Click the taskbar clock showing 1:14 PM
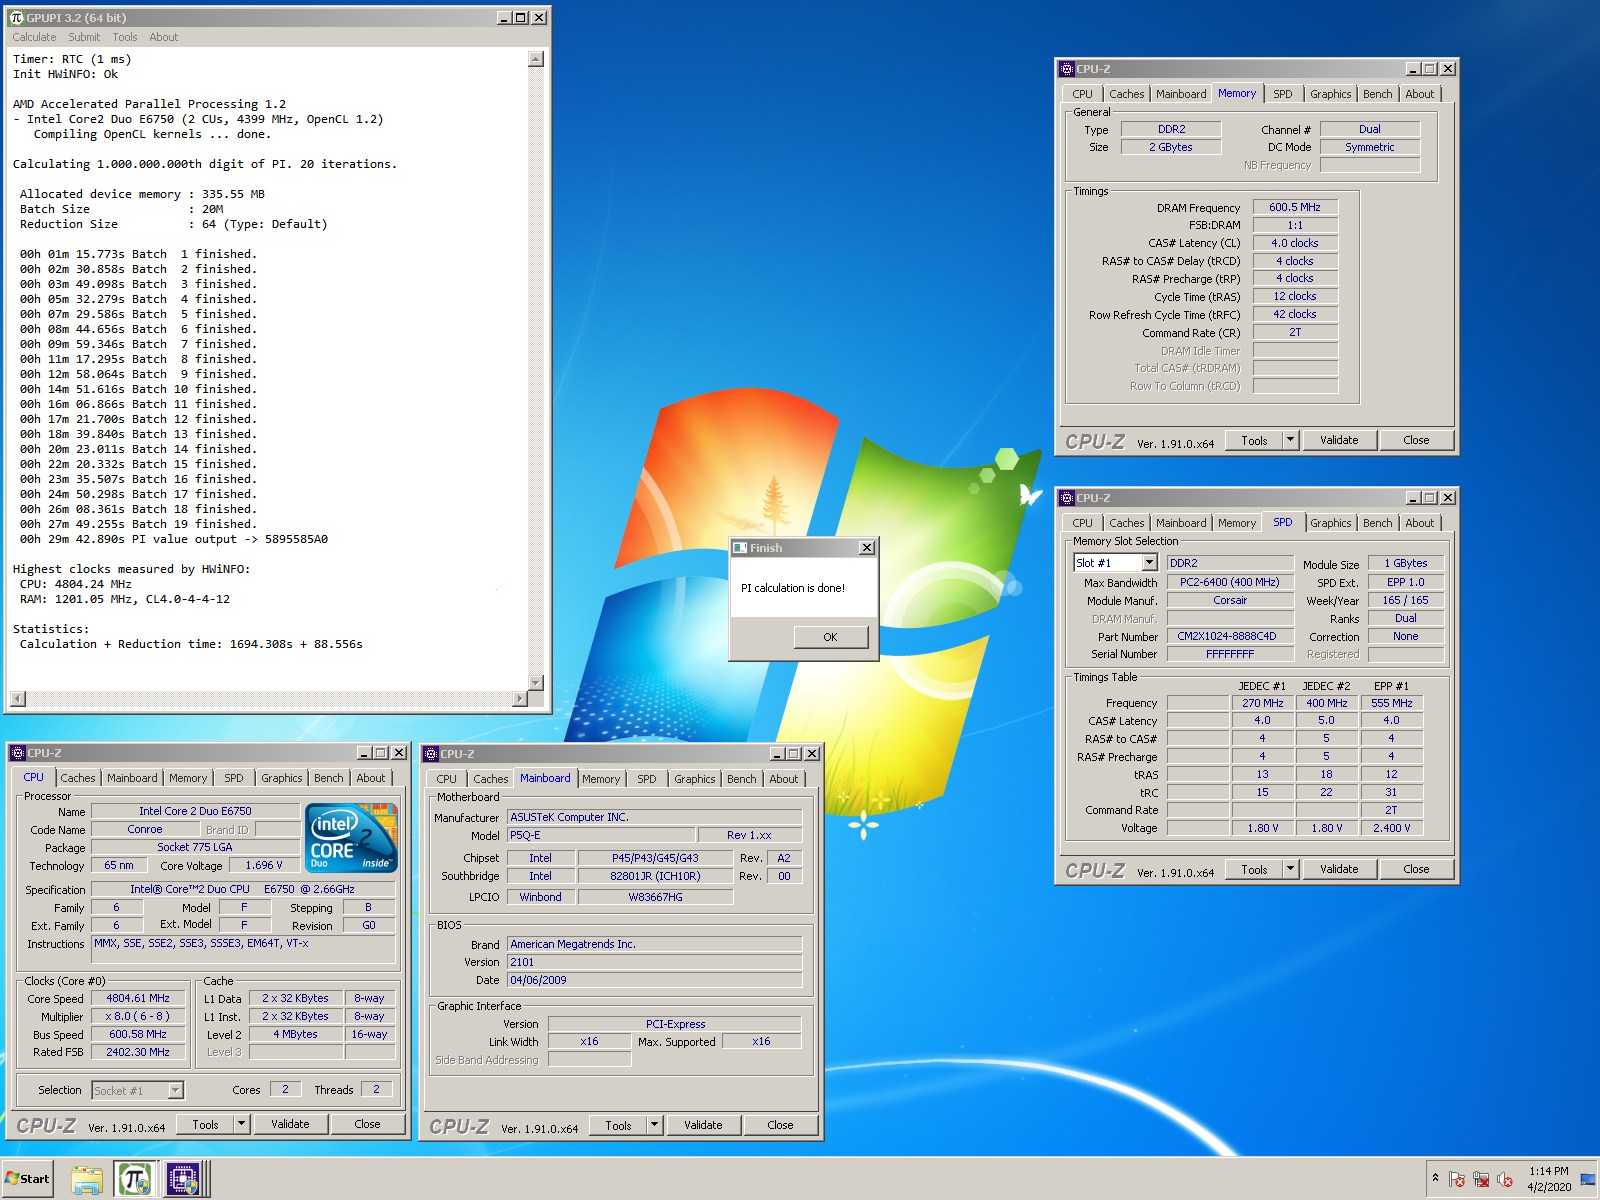 1549,1171
